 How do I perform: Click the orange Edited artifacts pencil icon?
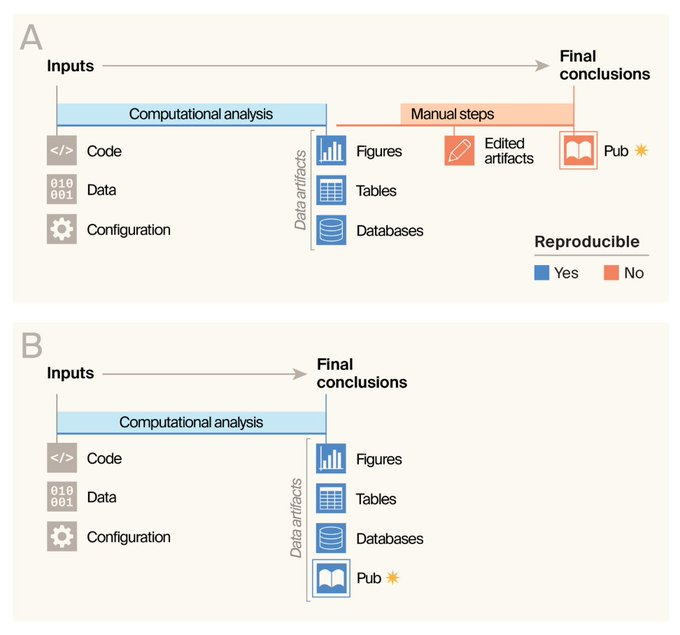pyautogui.click(x=459, y=151)
